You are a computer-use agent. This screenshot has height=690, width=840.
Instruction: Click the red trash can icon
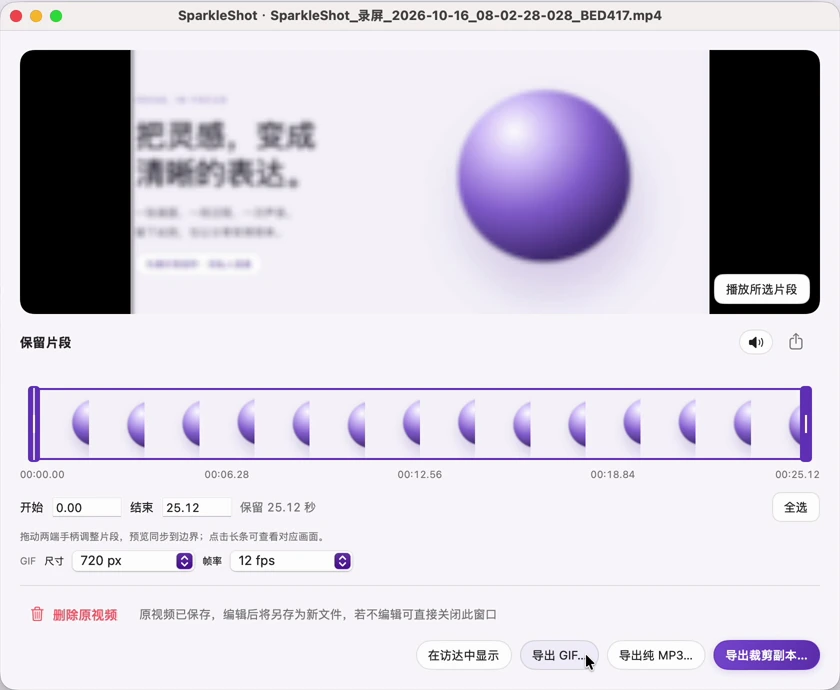tap(37, 614)
